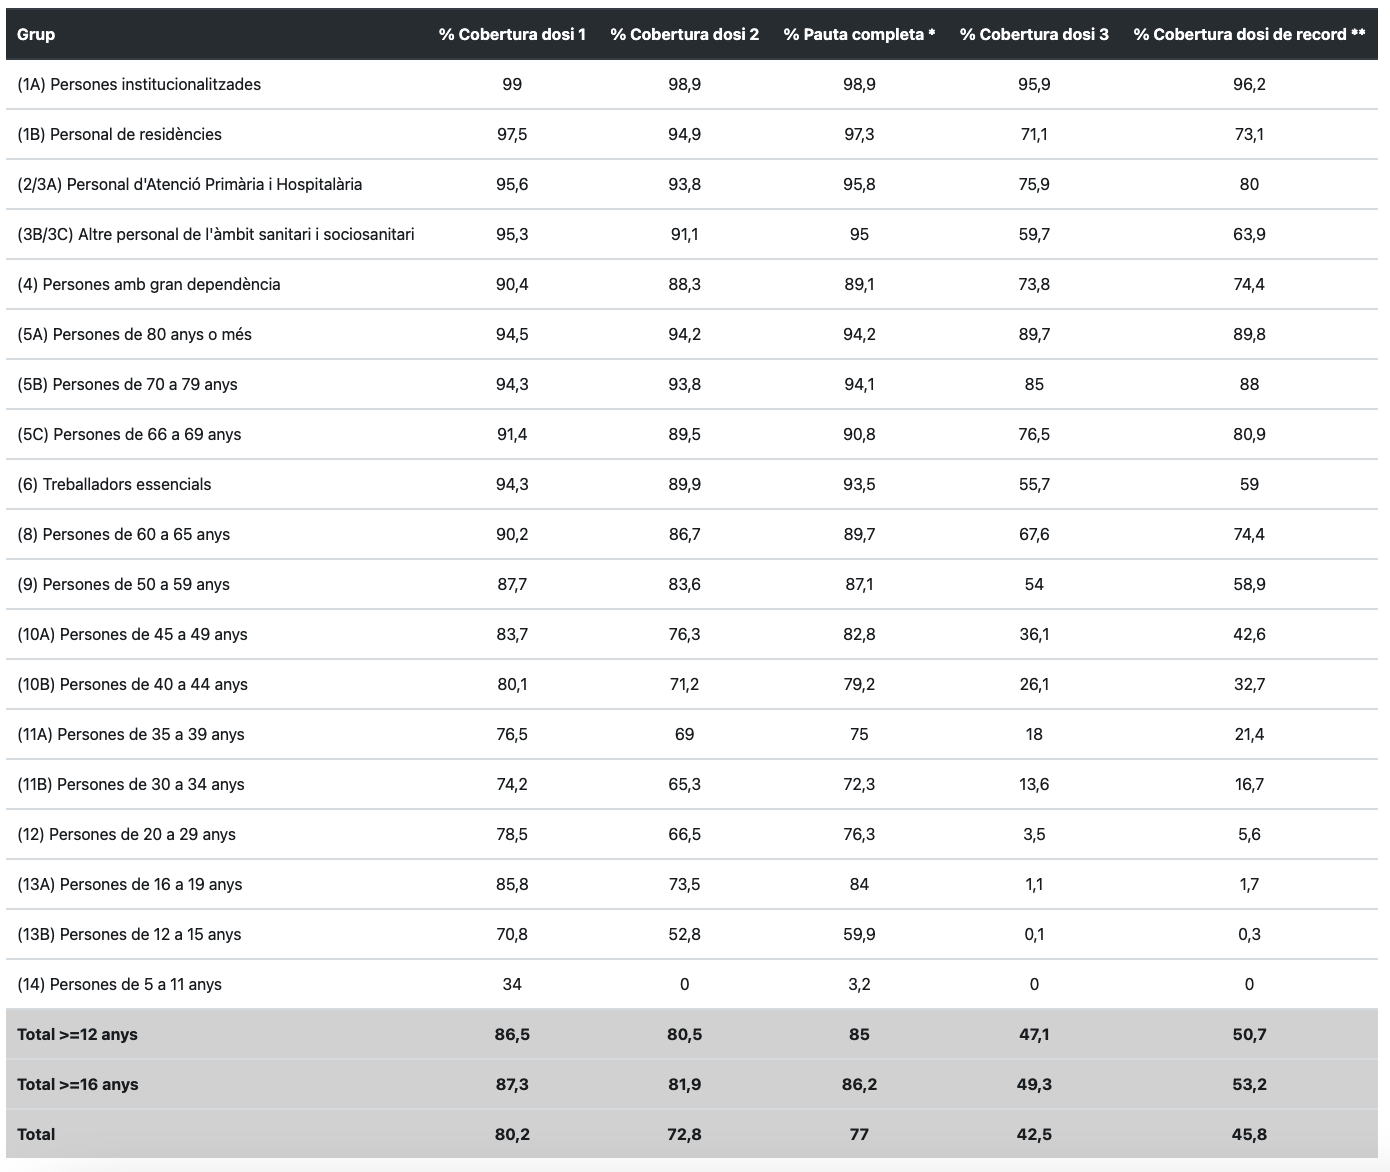Select the Persones de 80 anys o més row

point(134,334)
